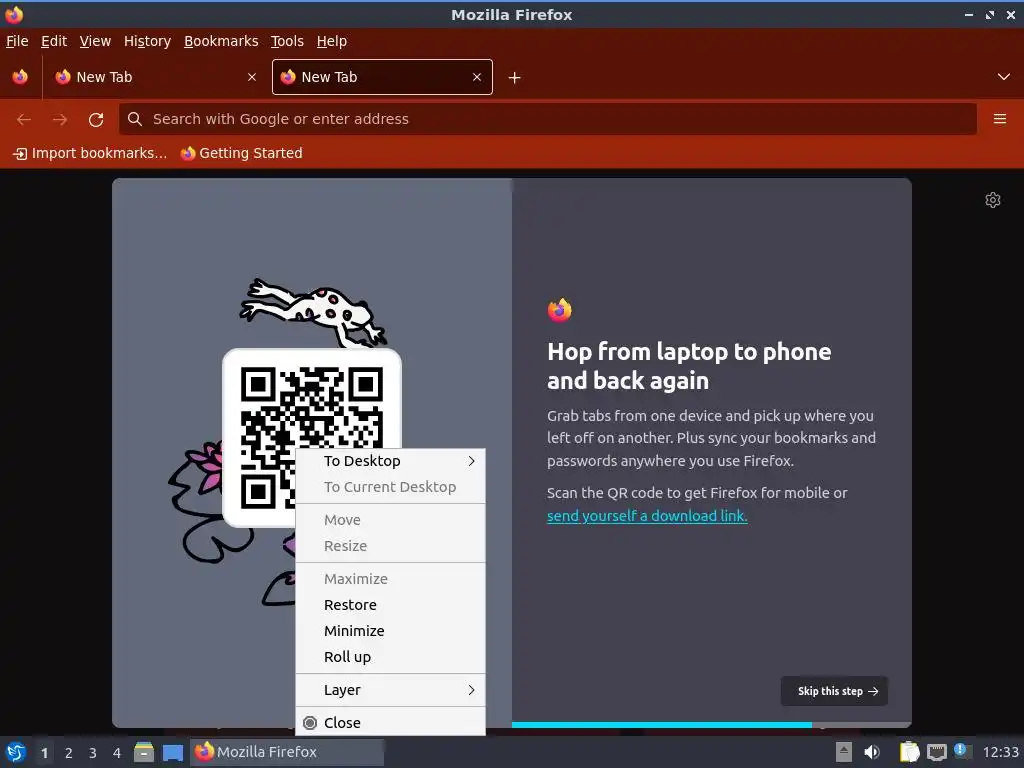Click the Firefox logo above onboarding heading

560,310
